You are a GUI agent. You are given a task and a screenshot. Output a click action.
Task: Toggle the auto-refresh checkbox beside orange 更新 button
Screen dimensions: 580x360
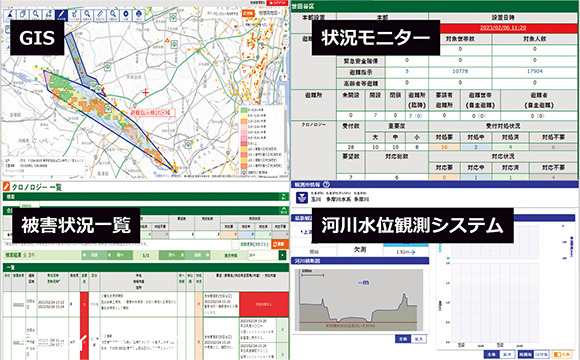click(235, 245)
